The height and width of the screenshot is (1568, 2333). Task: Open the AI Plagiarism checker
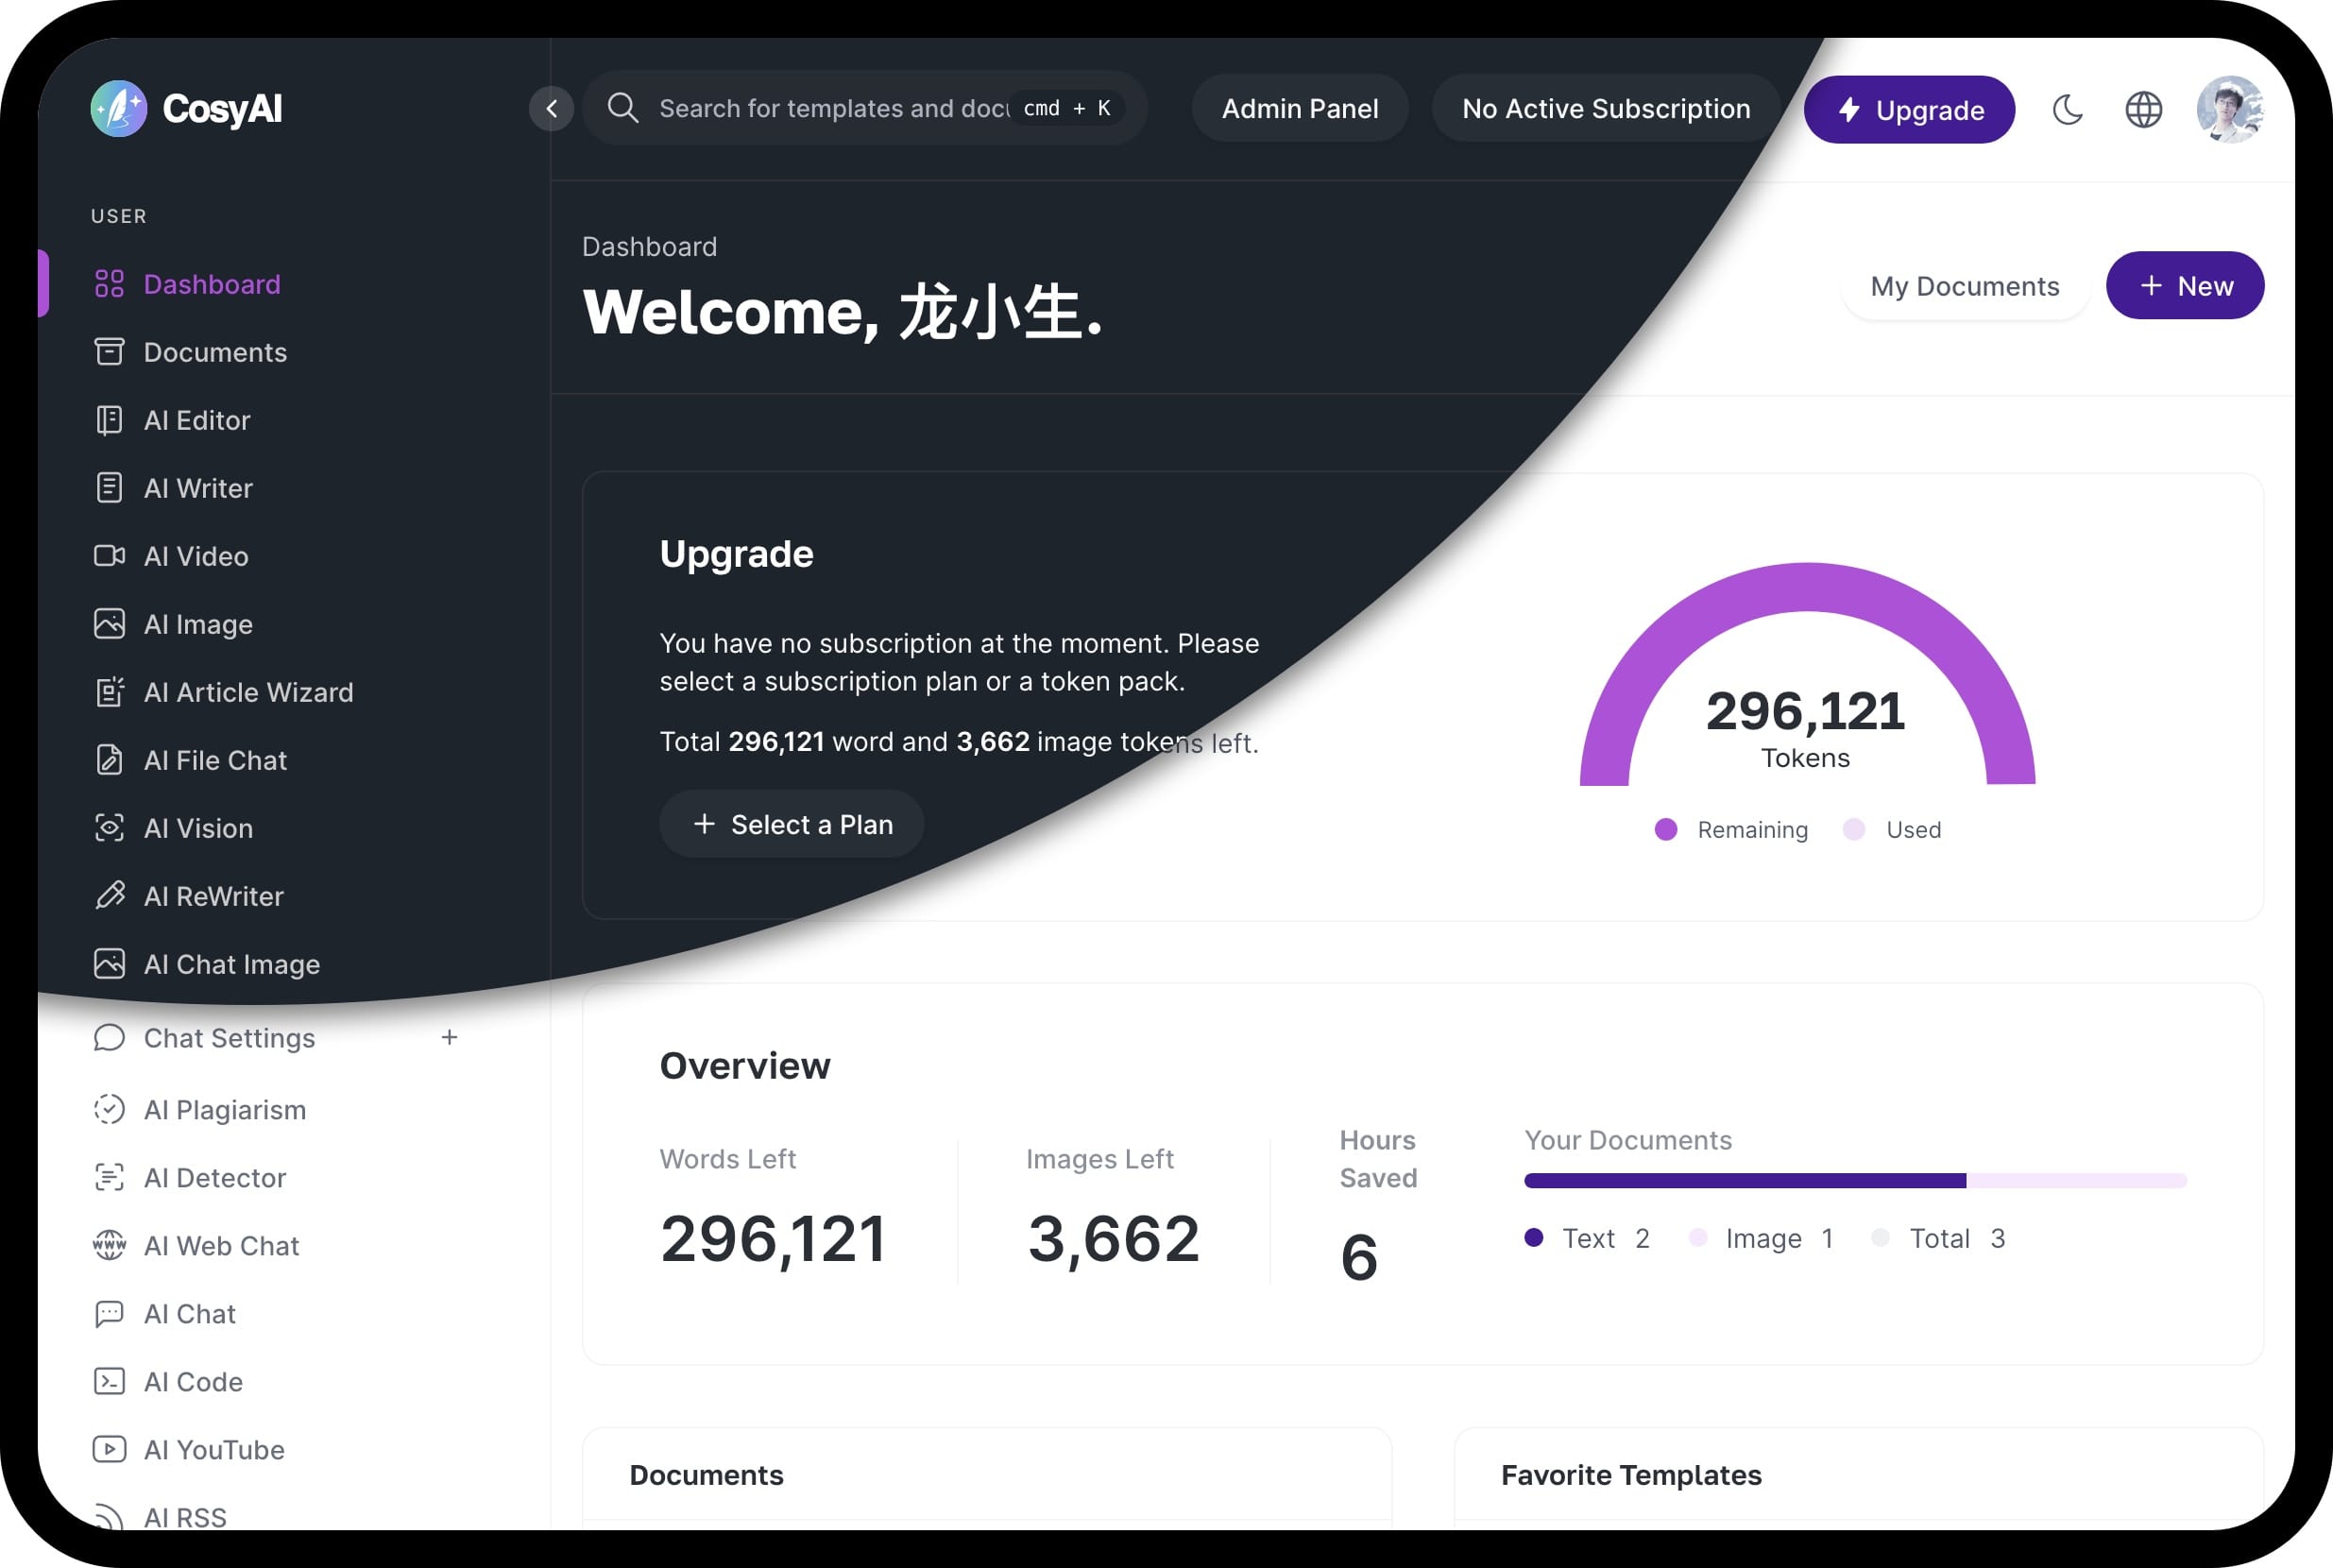pos(224,1110)
